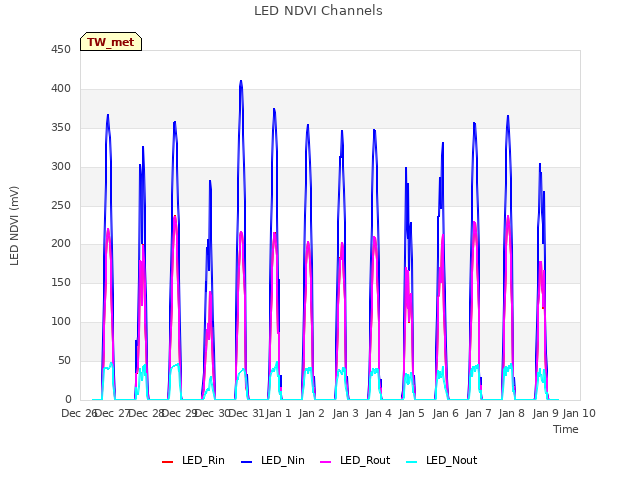Click the TW_met annotation label
Screen dimensions: 640x480
tap(111, 42)
